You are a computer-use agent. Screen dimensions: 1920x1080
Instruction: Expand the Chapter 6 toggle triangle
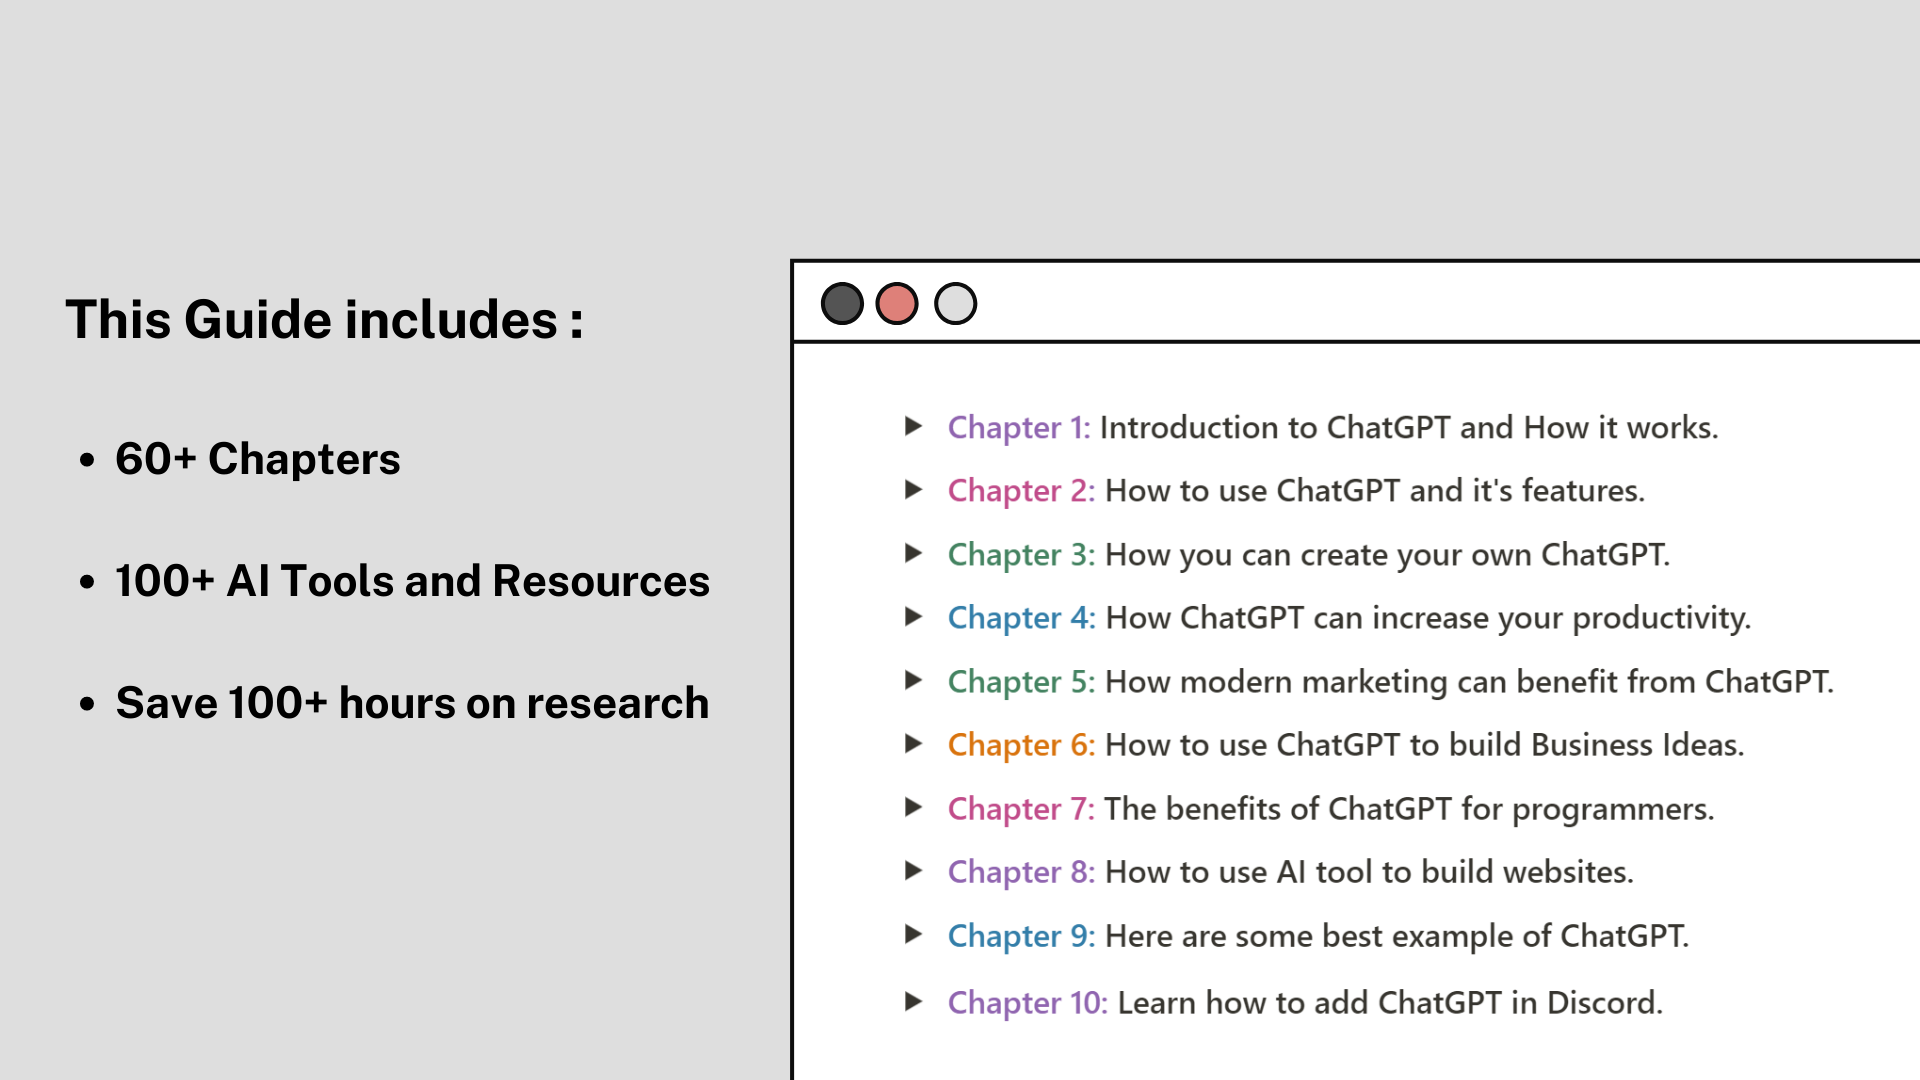[x=913, y=743]
